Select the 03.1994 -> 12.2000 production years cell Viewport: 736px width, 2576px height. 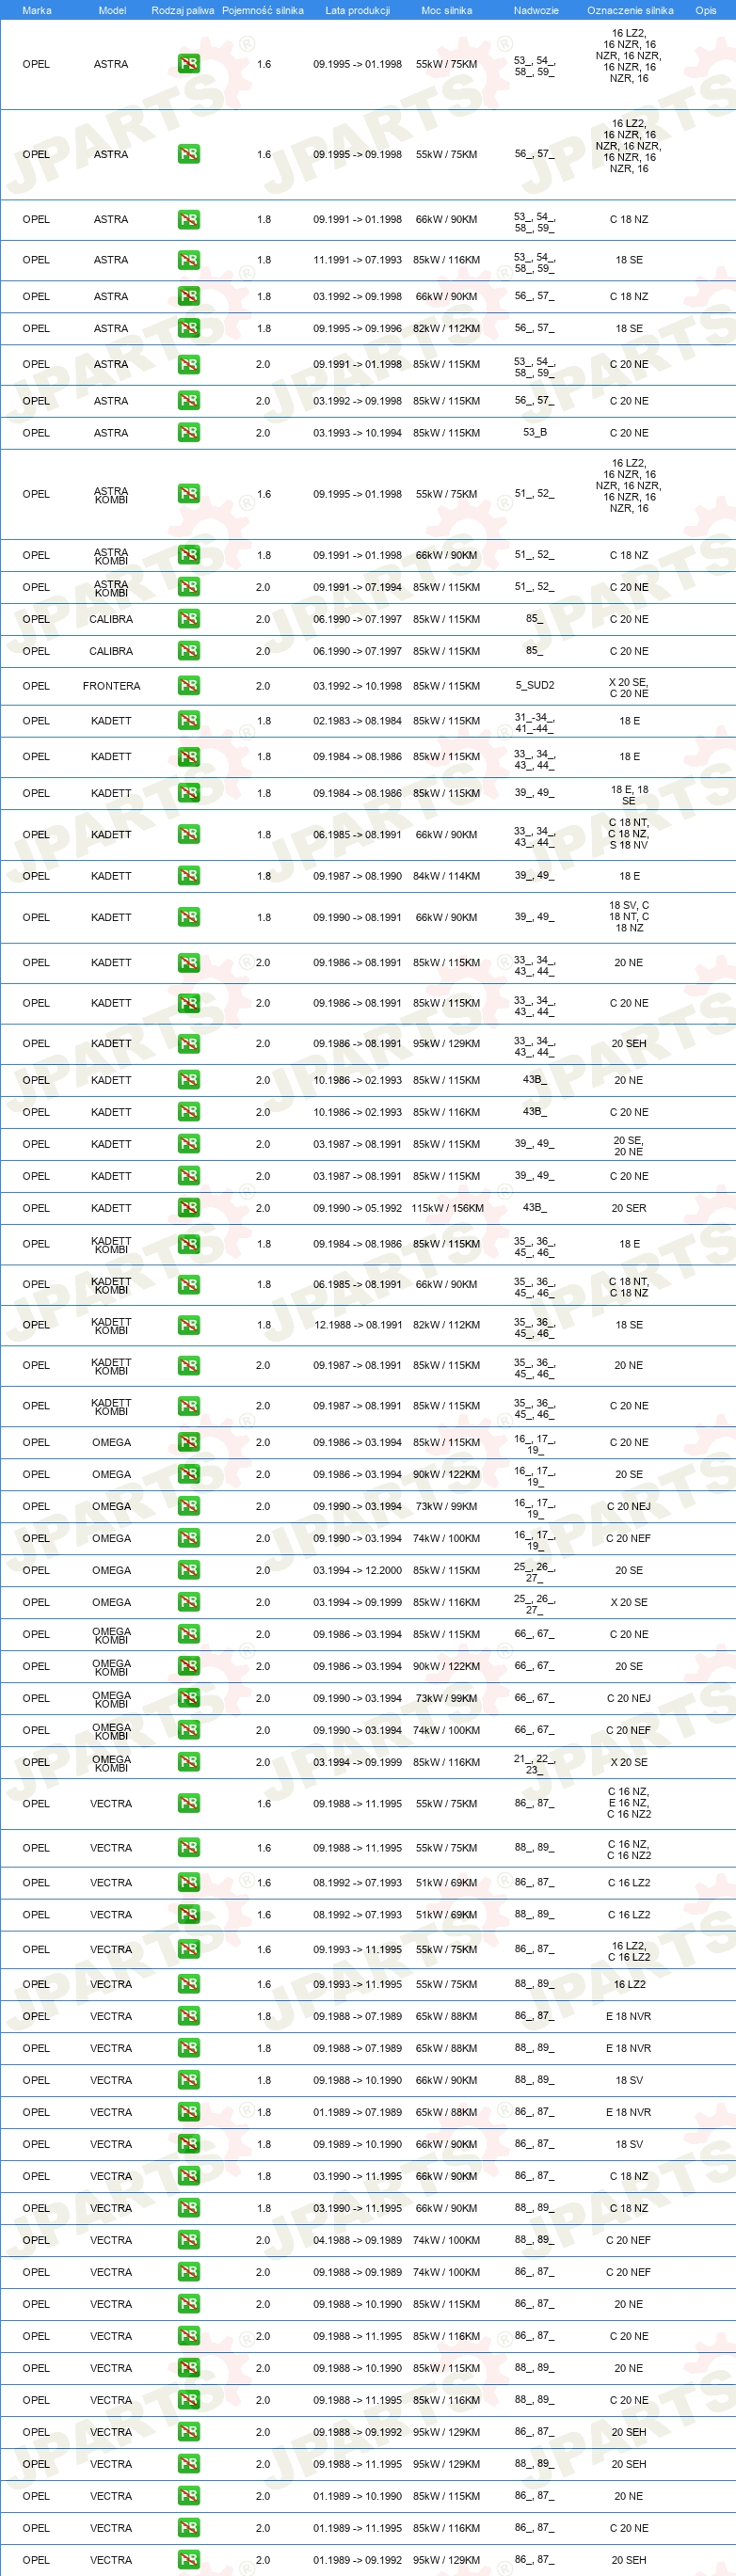[x=357, y=1570]
